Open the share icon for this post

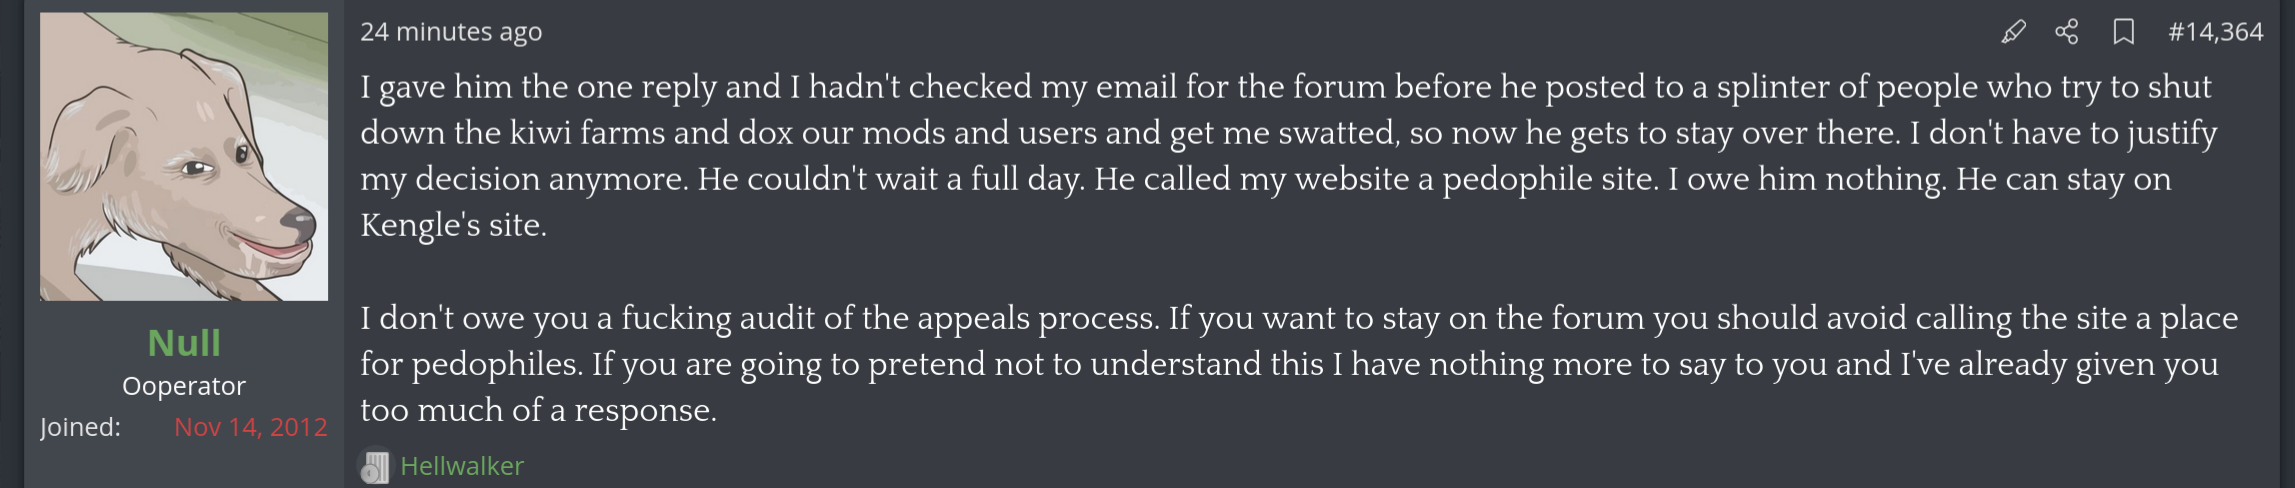[2067, 32]
